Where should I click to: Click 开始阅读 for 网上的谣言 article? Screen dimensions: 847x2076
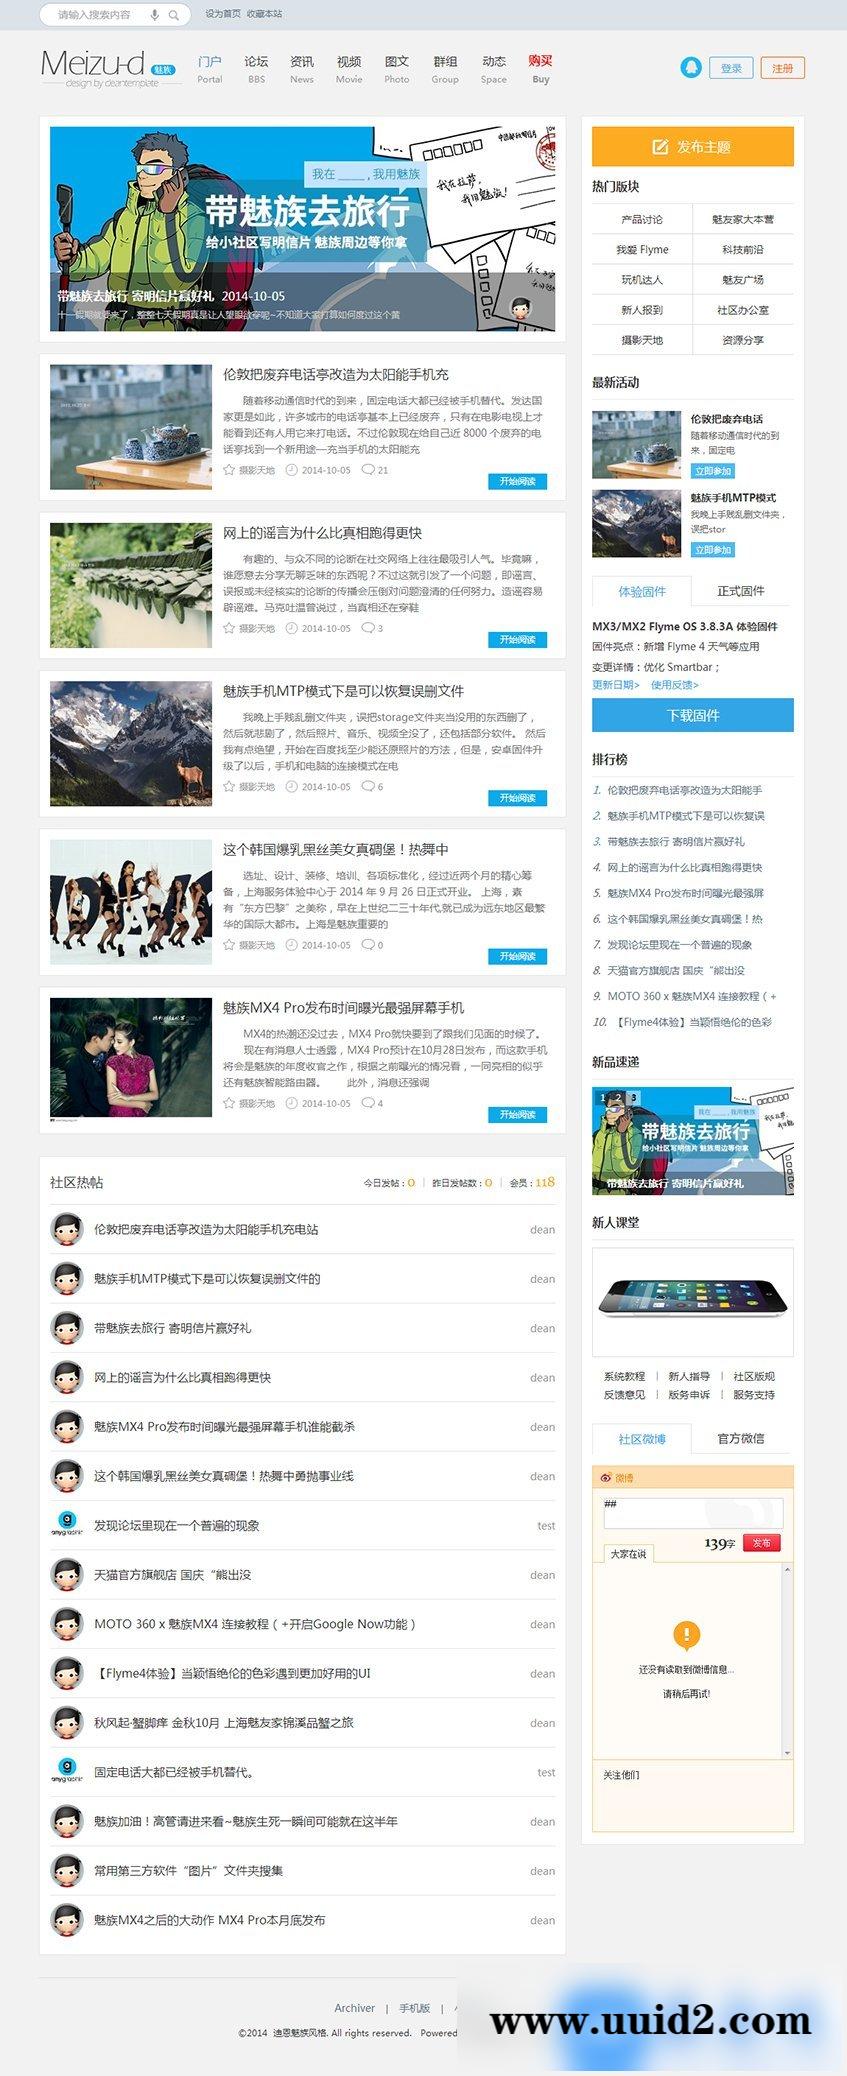[518, 639]
